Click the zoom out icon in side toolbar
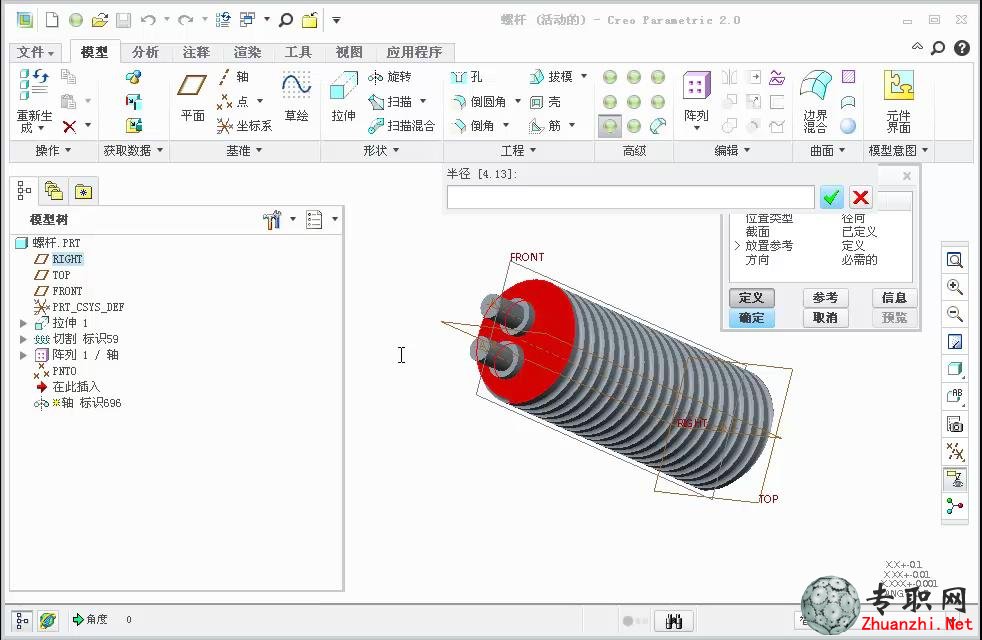 coord(954,314)
